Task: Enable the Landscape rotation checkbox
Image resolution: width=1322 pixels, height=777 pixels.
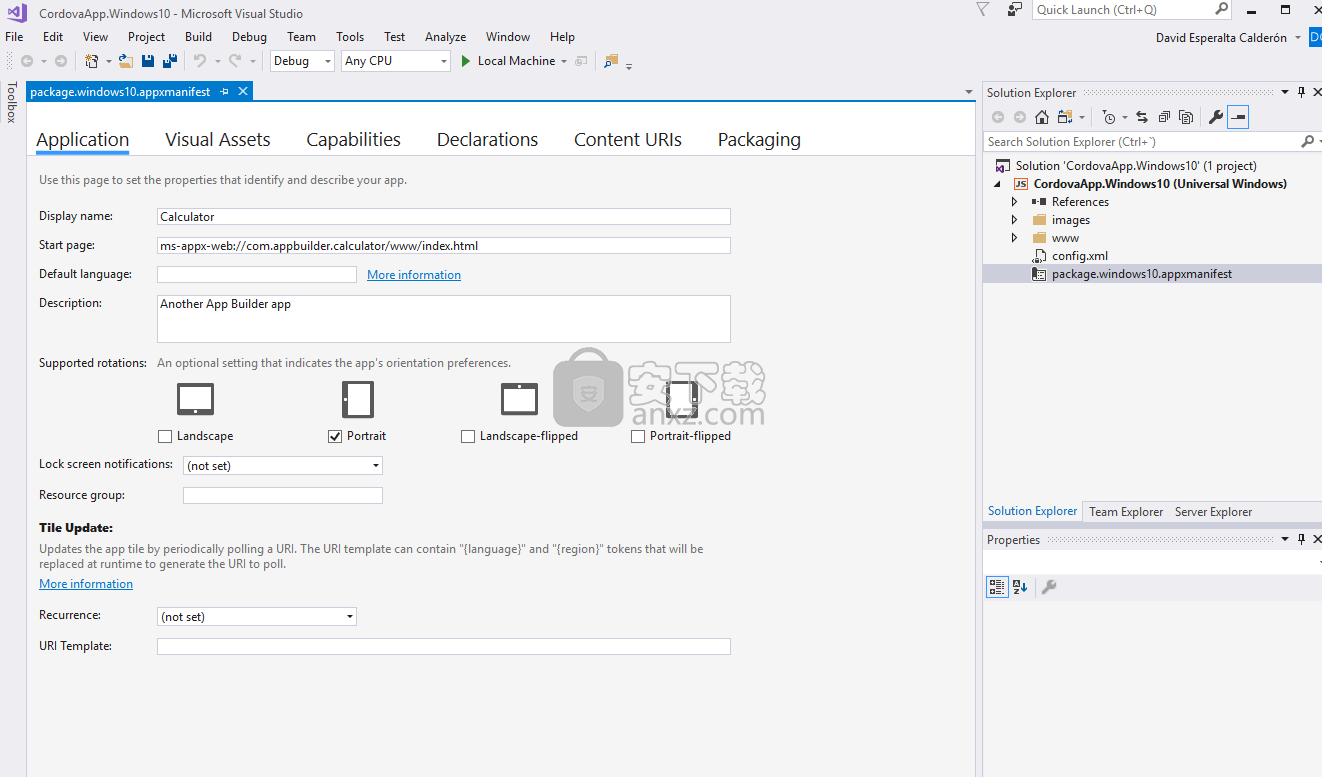Action: (x=165, y=436)
